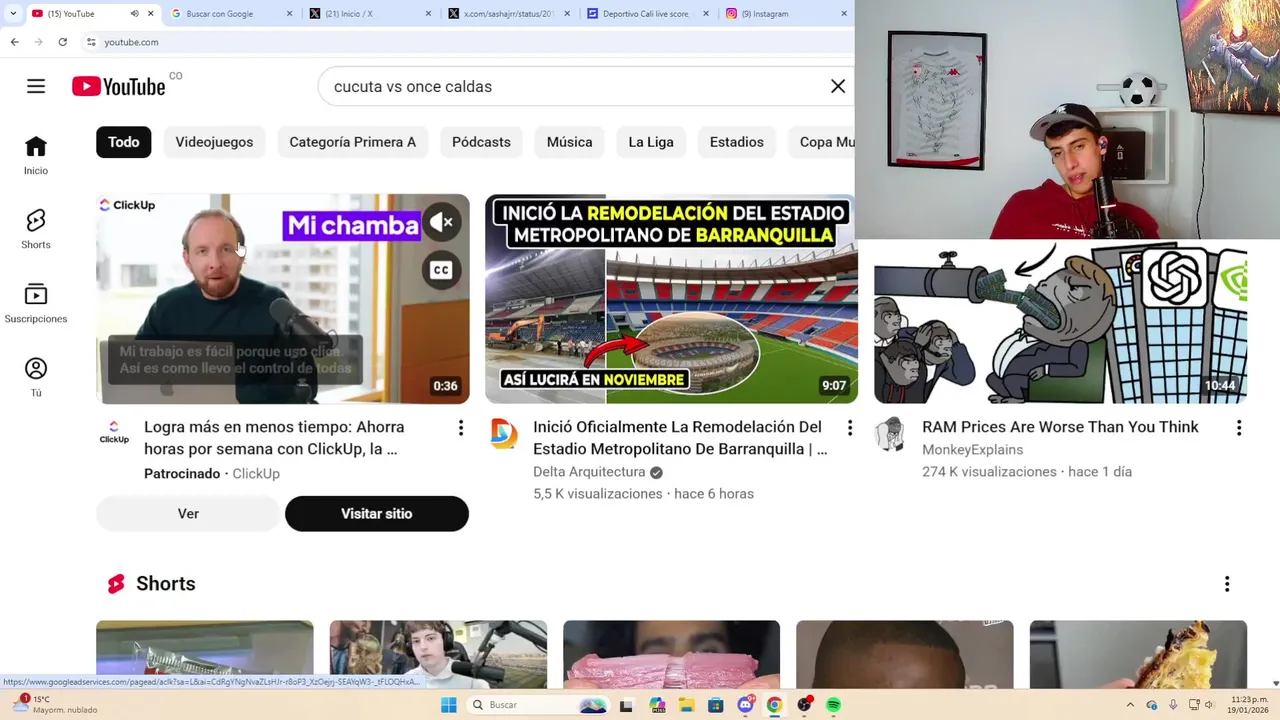Open RAM Prices Are Worse title
1280x720 pixels.
pyautogui.click(x=1060, y=427)
